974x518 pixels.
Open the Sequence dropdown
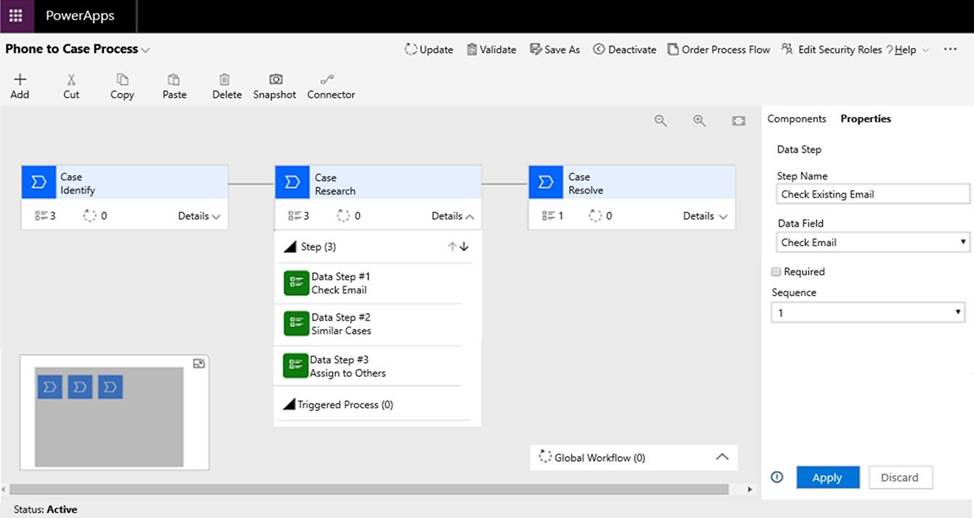[868, 313]
